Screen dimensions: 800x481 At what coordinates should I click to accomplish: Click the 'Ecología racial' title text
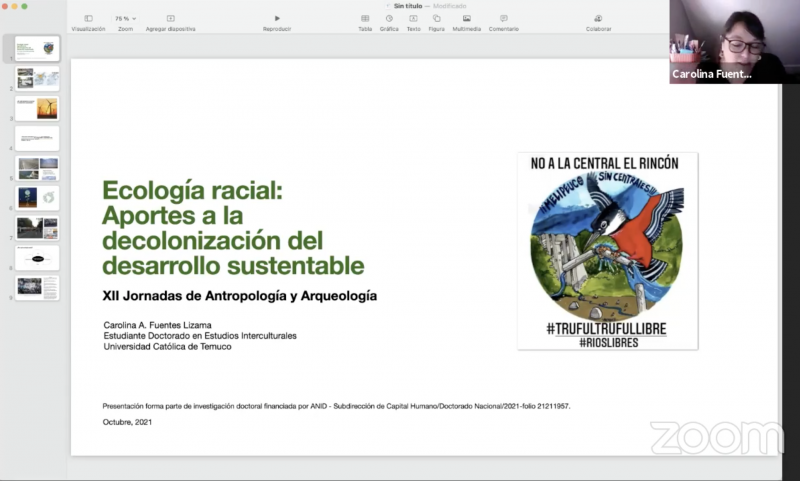[x=192, y=190]
